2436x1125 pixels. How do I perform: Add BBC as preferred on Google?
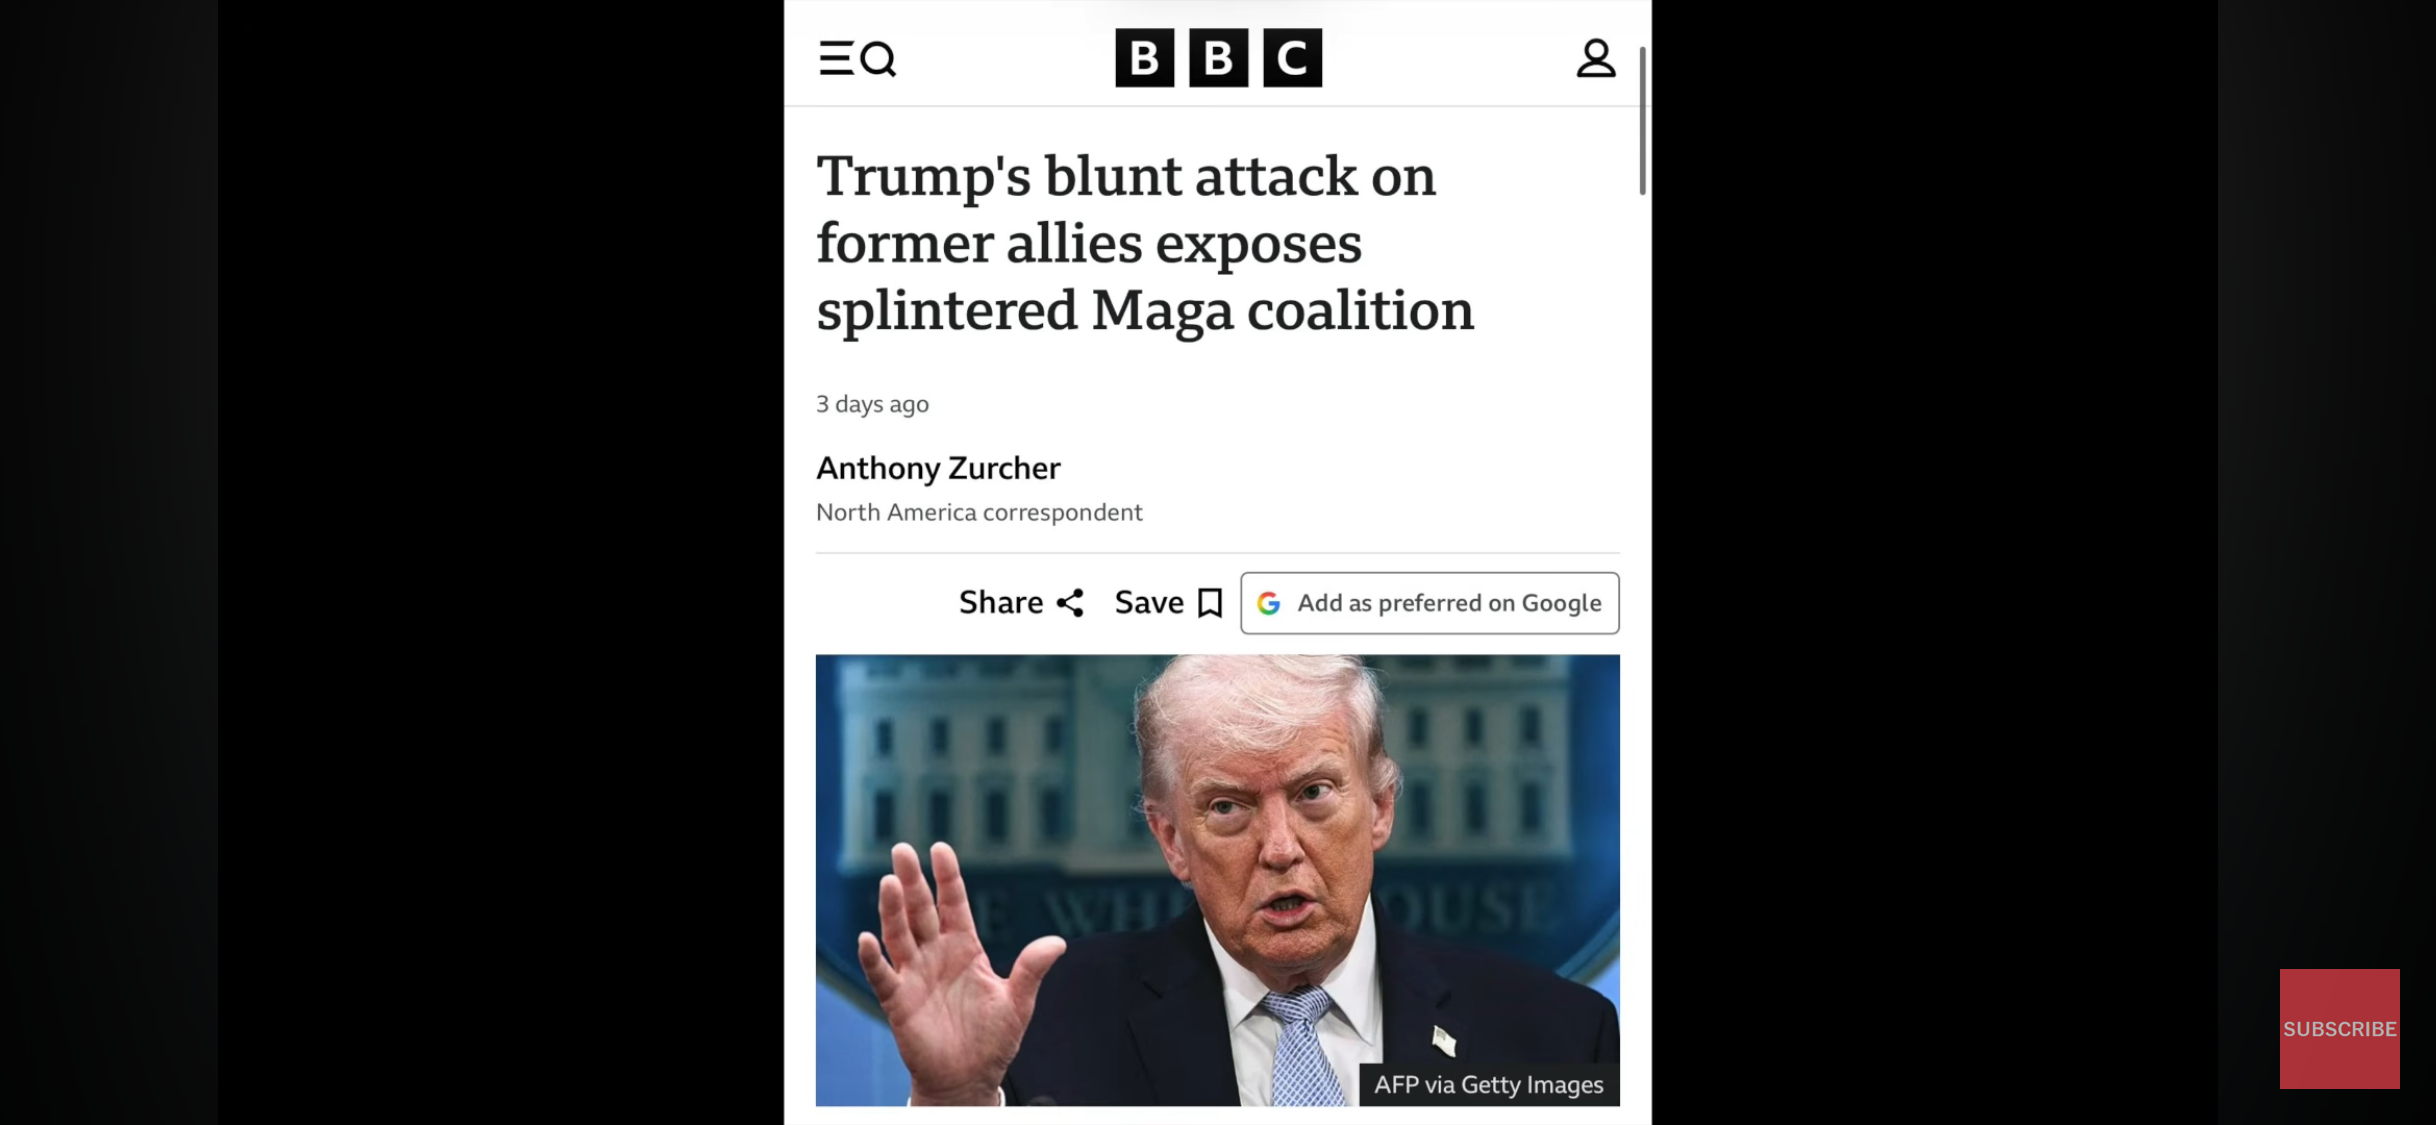(x=1430, y=603)
